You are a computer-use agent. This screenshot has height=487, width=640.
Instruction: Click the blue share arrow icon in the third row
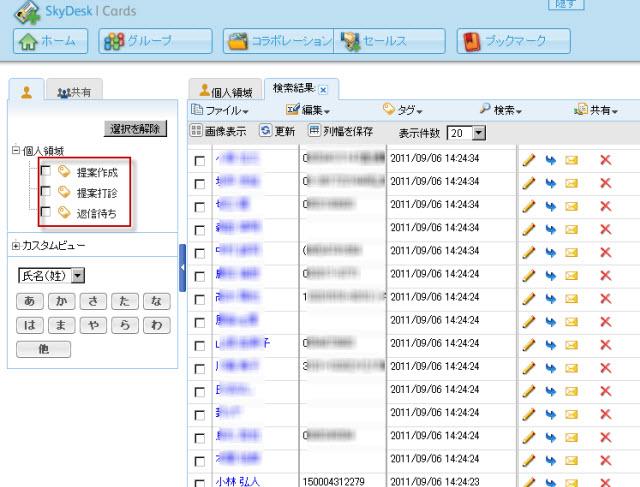click(551, 206)
